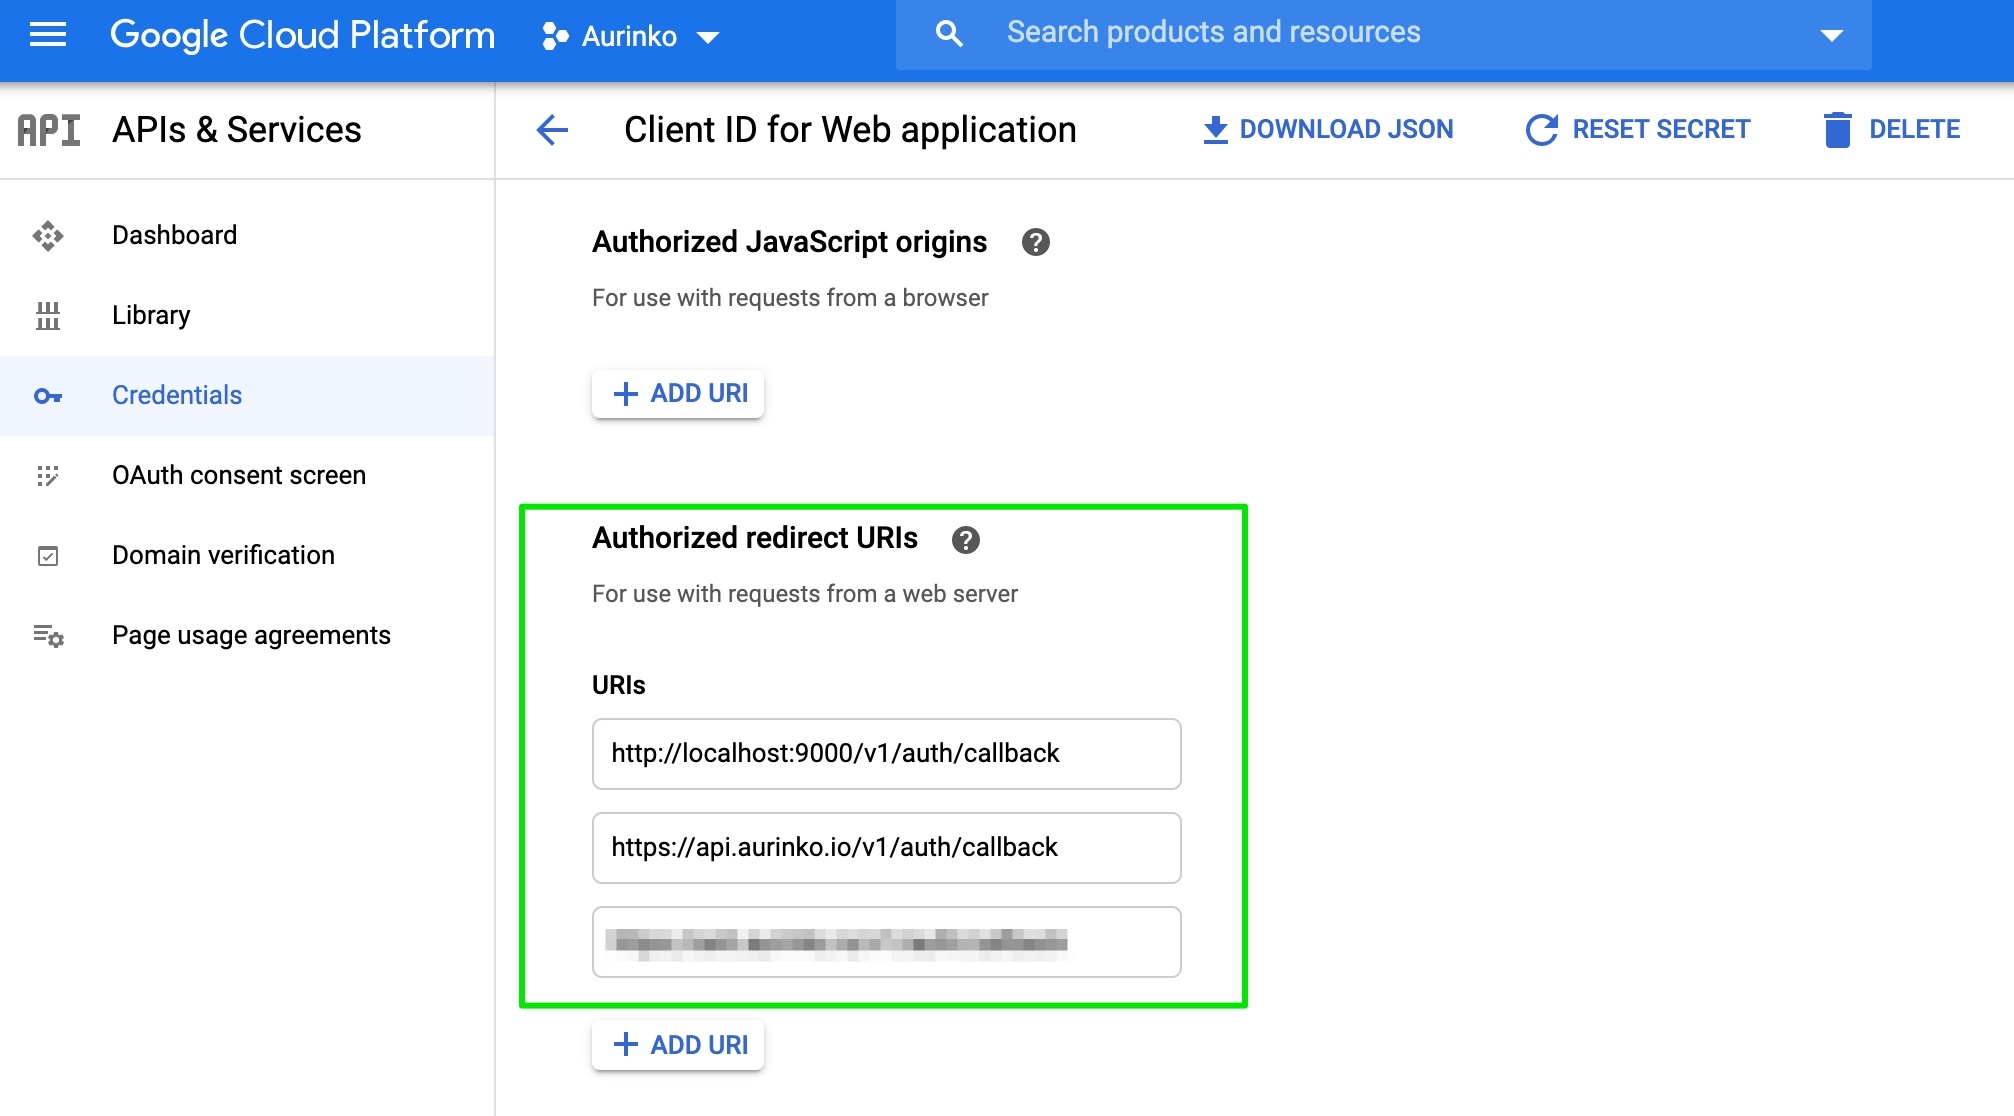Click the Page usage agreements icon
Viewport: 2014px width, 1116px height.
tap(47, 636)
